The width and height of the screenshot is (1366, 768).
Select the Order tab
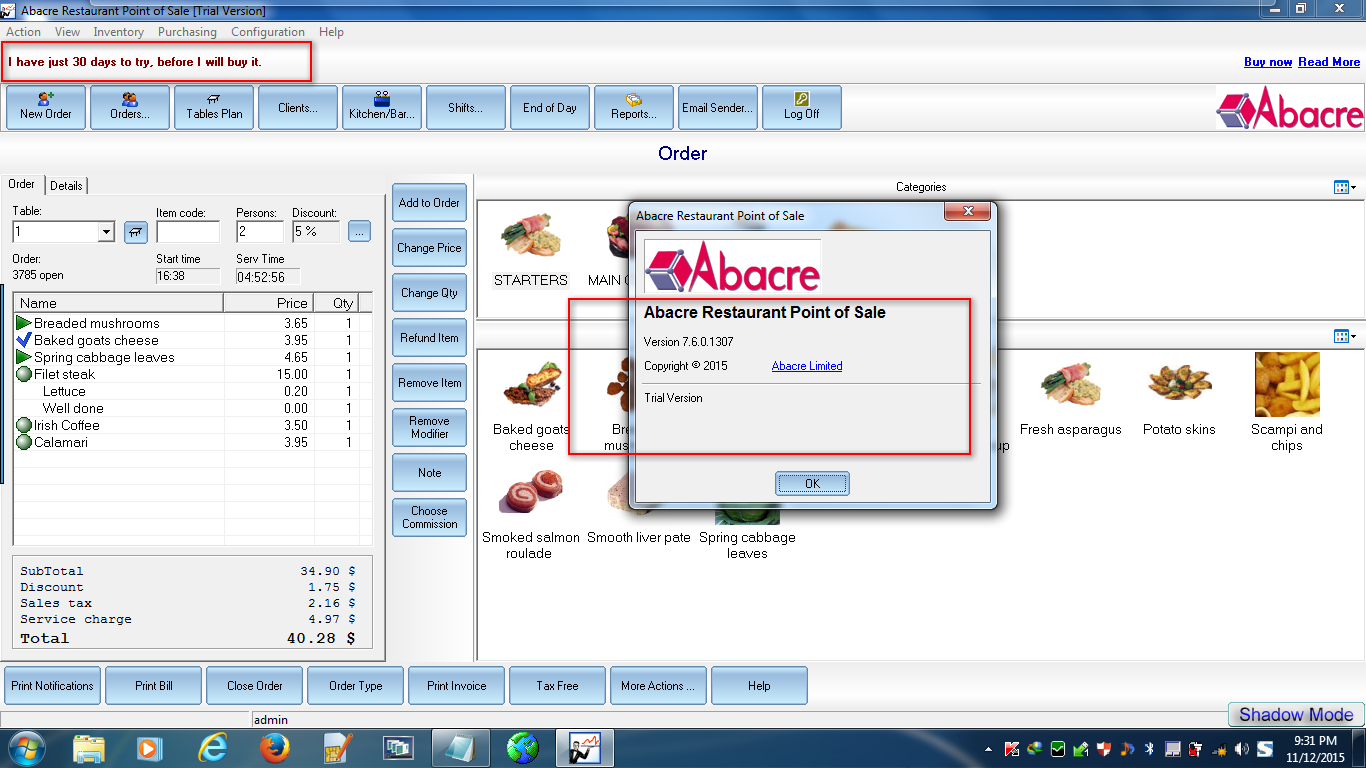(22, 184)
